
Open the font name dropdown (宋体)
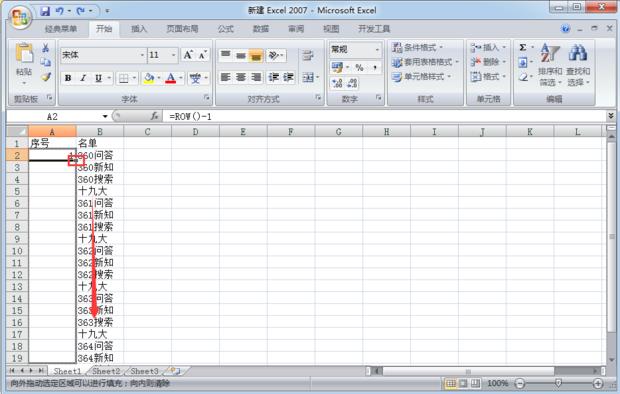click(x=142, y=55)
